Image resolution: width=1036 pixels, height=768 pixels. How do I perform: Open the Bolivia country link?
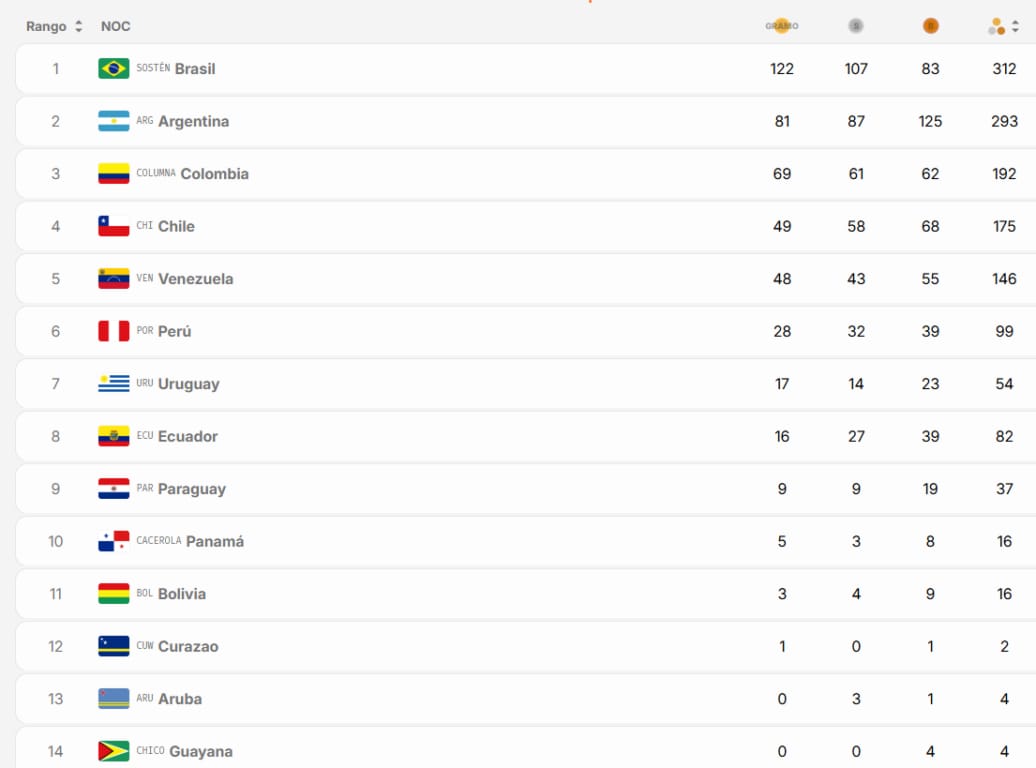point(182,594)
